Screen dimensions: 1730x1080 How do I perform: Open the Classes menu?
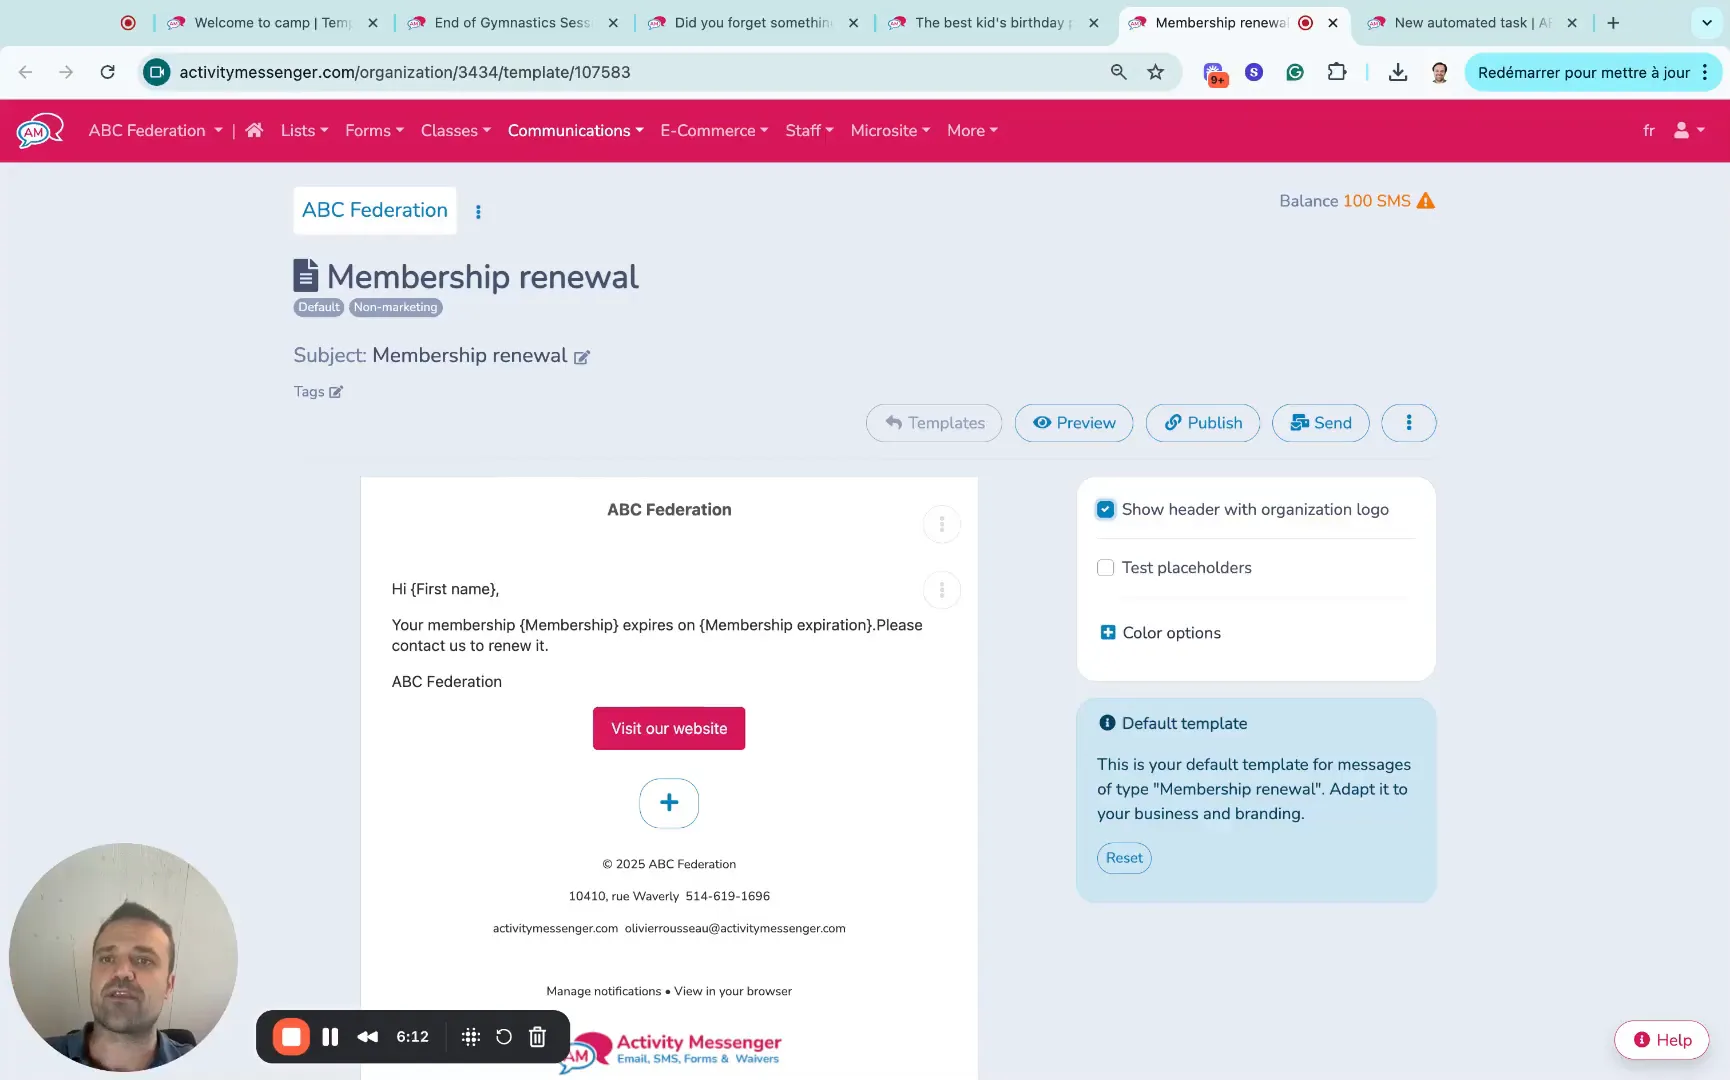point(455,130)
